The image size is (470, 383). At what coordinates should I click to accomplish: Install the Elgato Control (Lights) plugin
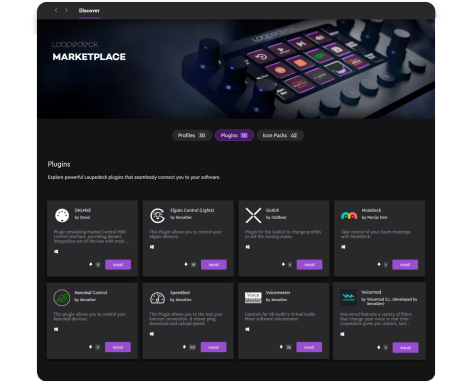(214, 265)
